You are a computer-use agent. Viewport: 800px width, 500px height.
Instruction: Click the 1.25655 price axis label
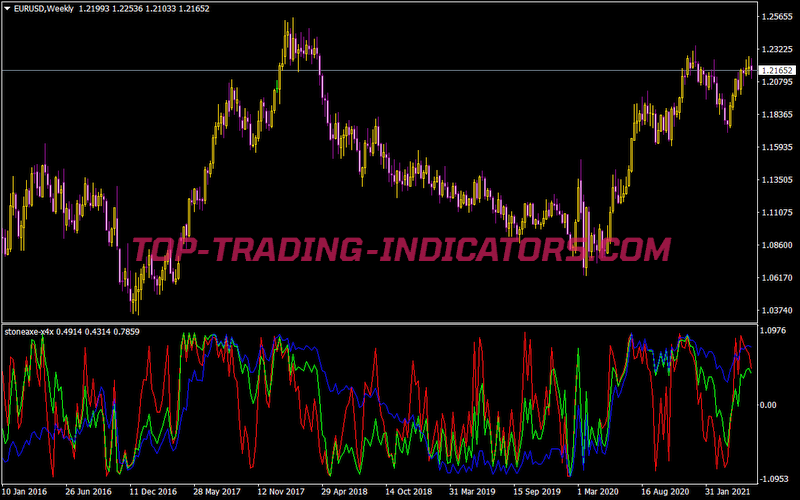(x=776, y=17)
